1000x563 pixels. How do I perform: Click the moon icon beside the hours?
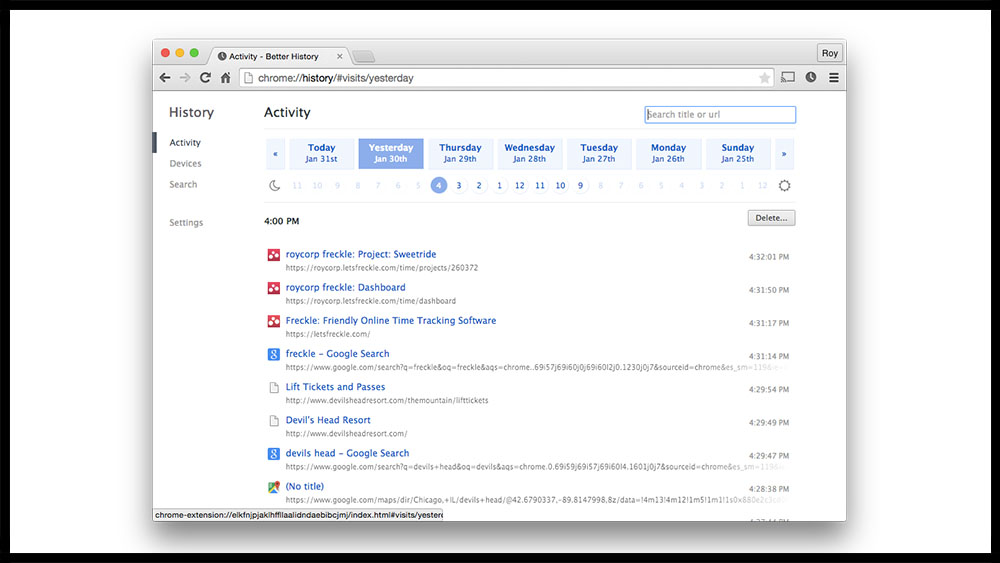(275, 185)
